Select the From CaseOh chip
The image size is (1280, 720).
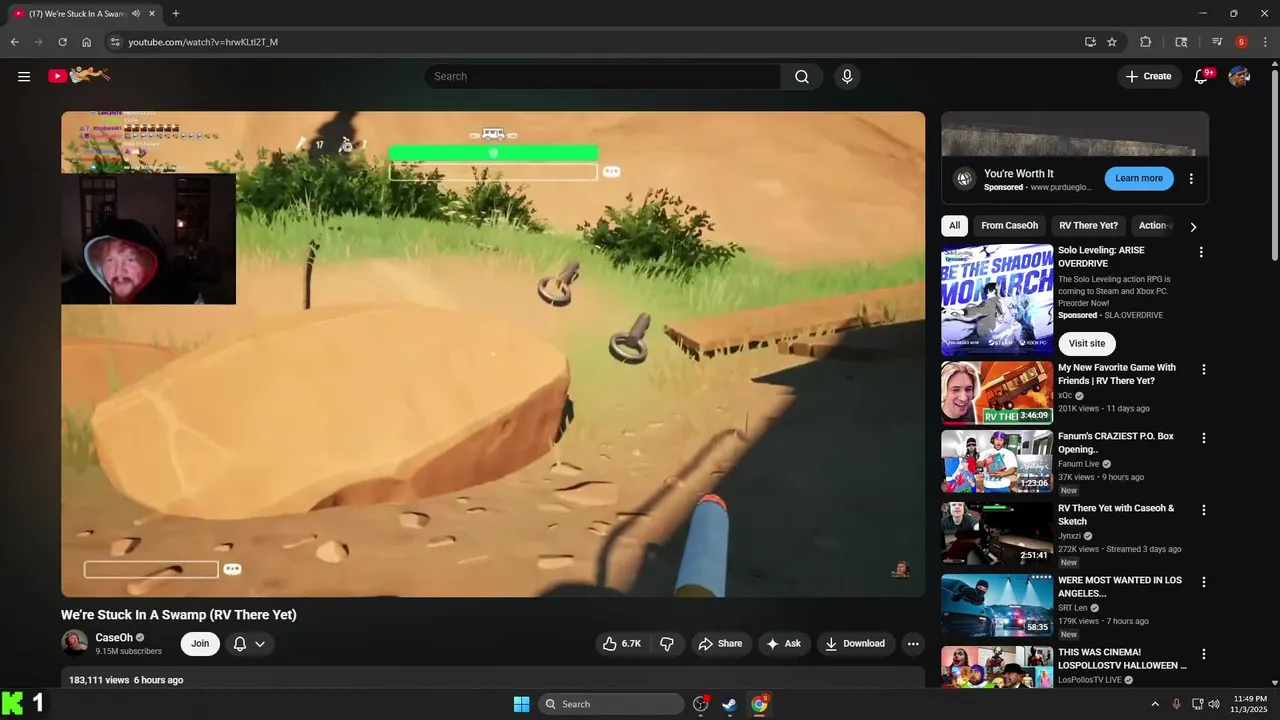click(1009, 226)
